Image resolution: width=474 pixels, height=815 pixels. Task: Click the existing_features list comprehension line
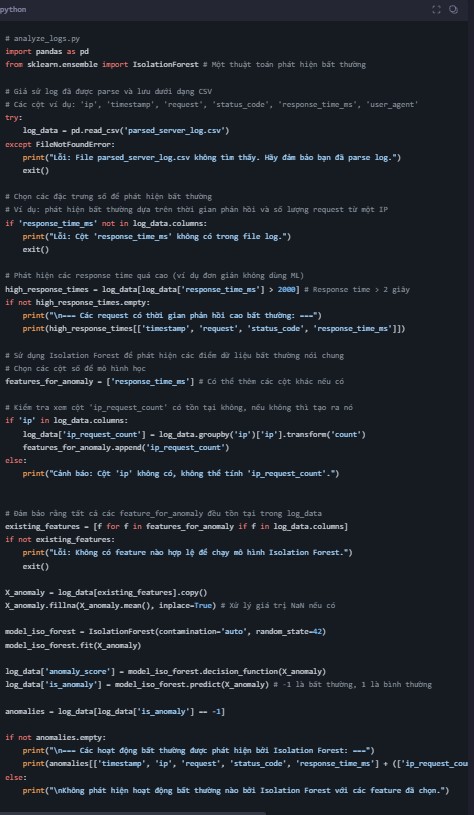tap(176, 527)
